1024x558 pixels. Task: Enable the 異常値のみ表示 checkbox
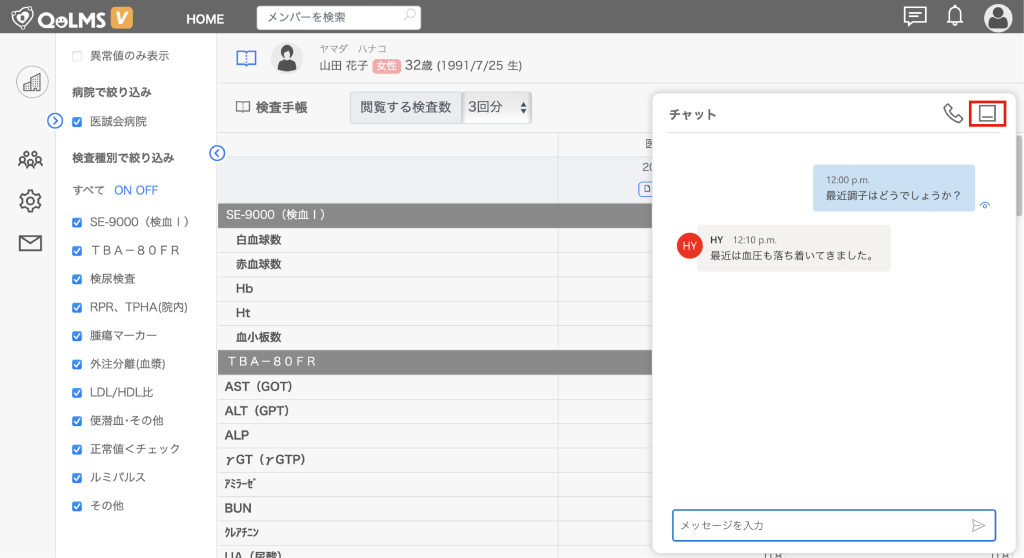pos(77,56)
